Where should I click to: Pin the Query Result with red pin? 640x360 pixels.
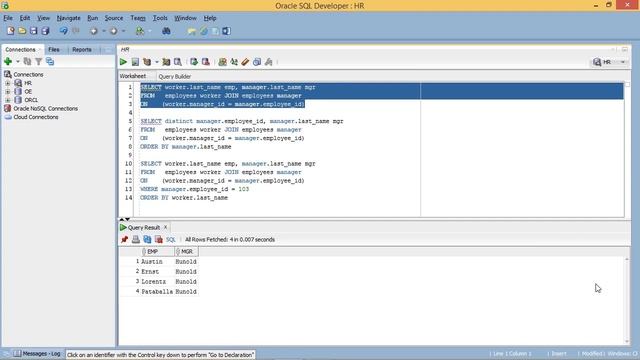(x=124, y=240)
